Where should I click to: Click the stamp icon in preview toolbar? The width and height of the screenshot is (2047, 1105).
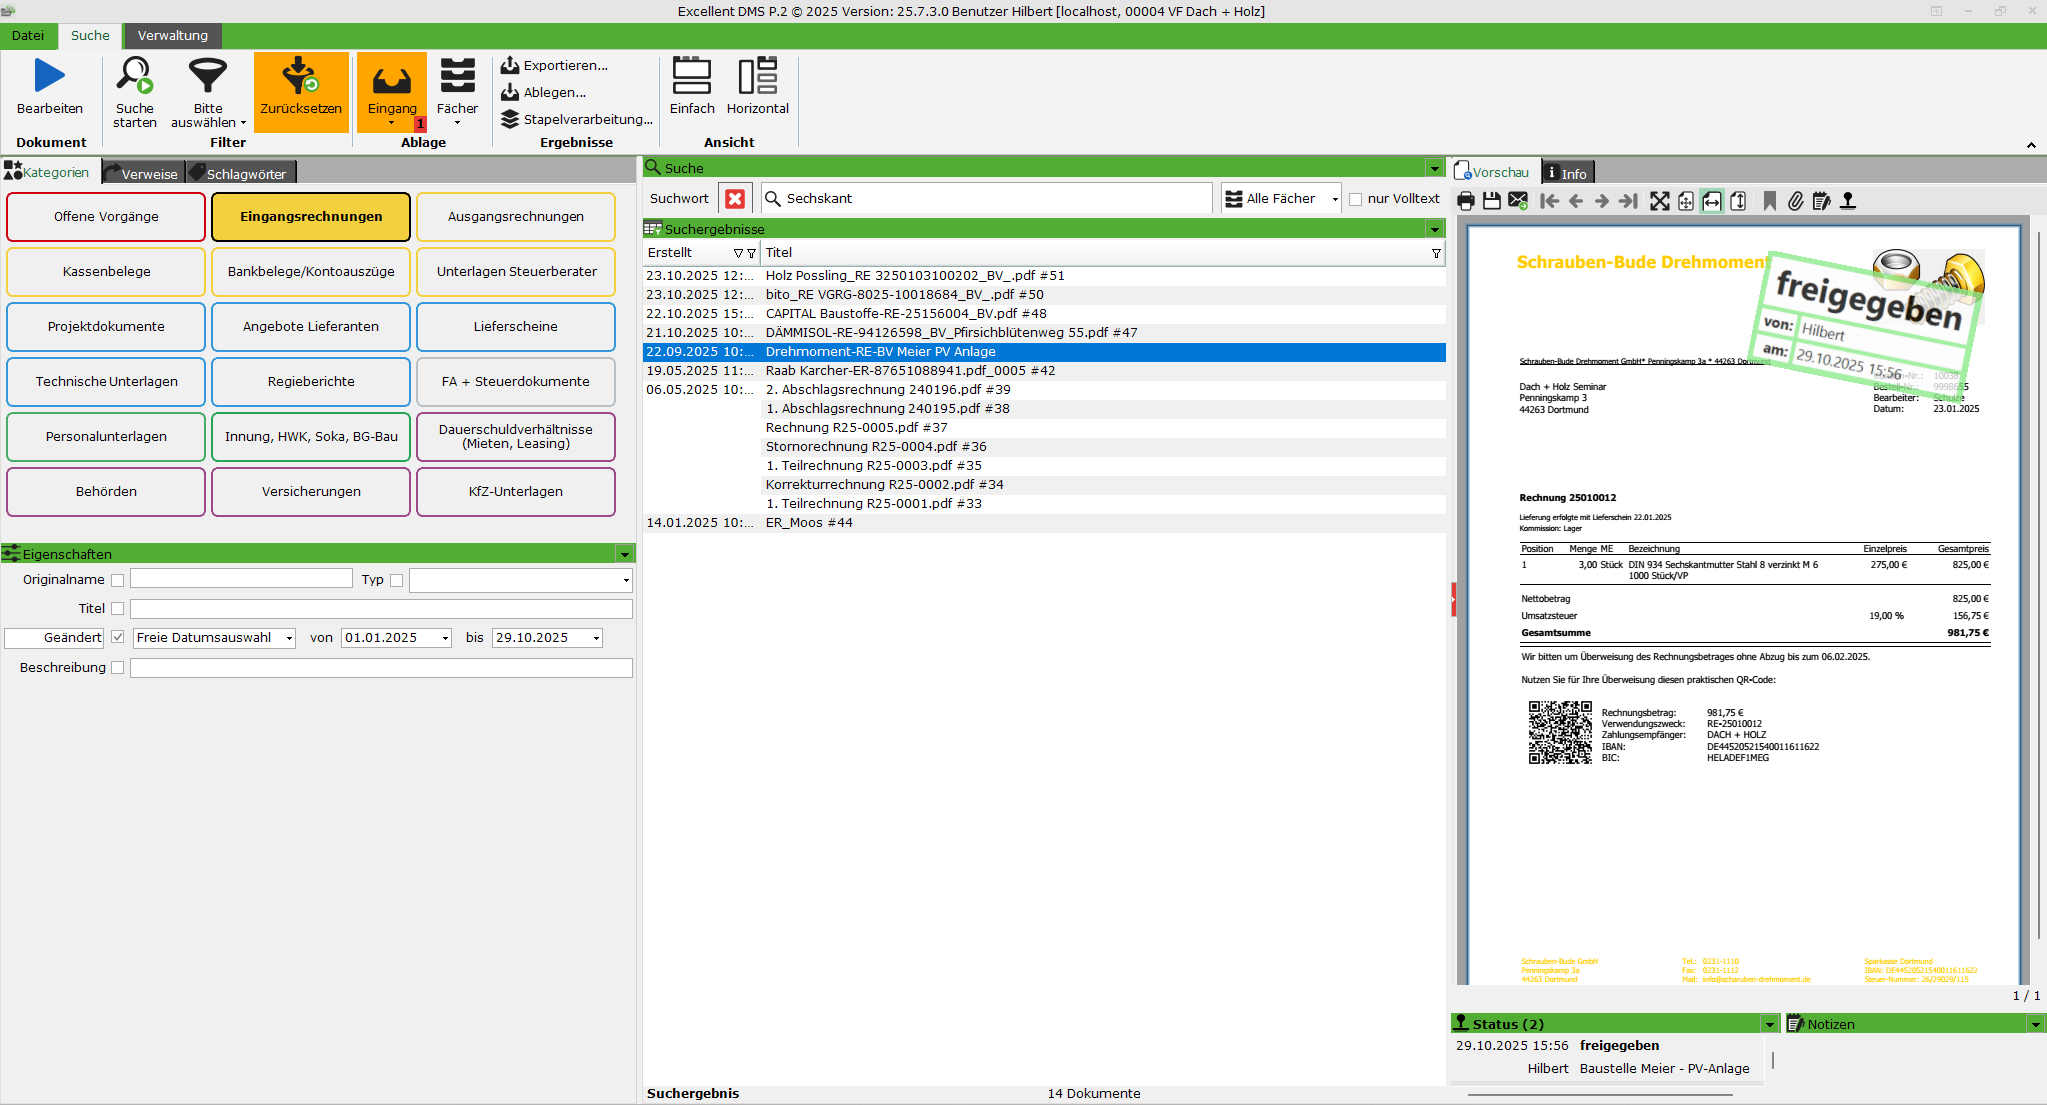pos(1848,201)
